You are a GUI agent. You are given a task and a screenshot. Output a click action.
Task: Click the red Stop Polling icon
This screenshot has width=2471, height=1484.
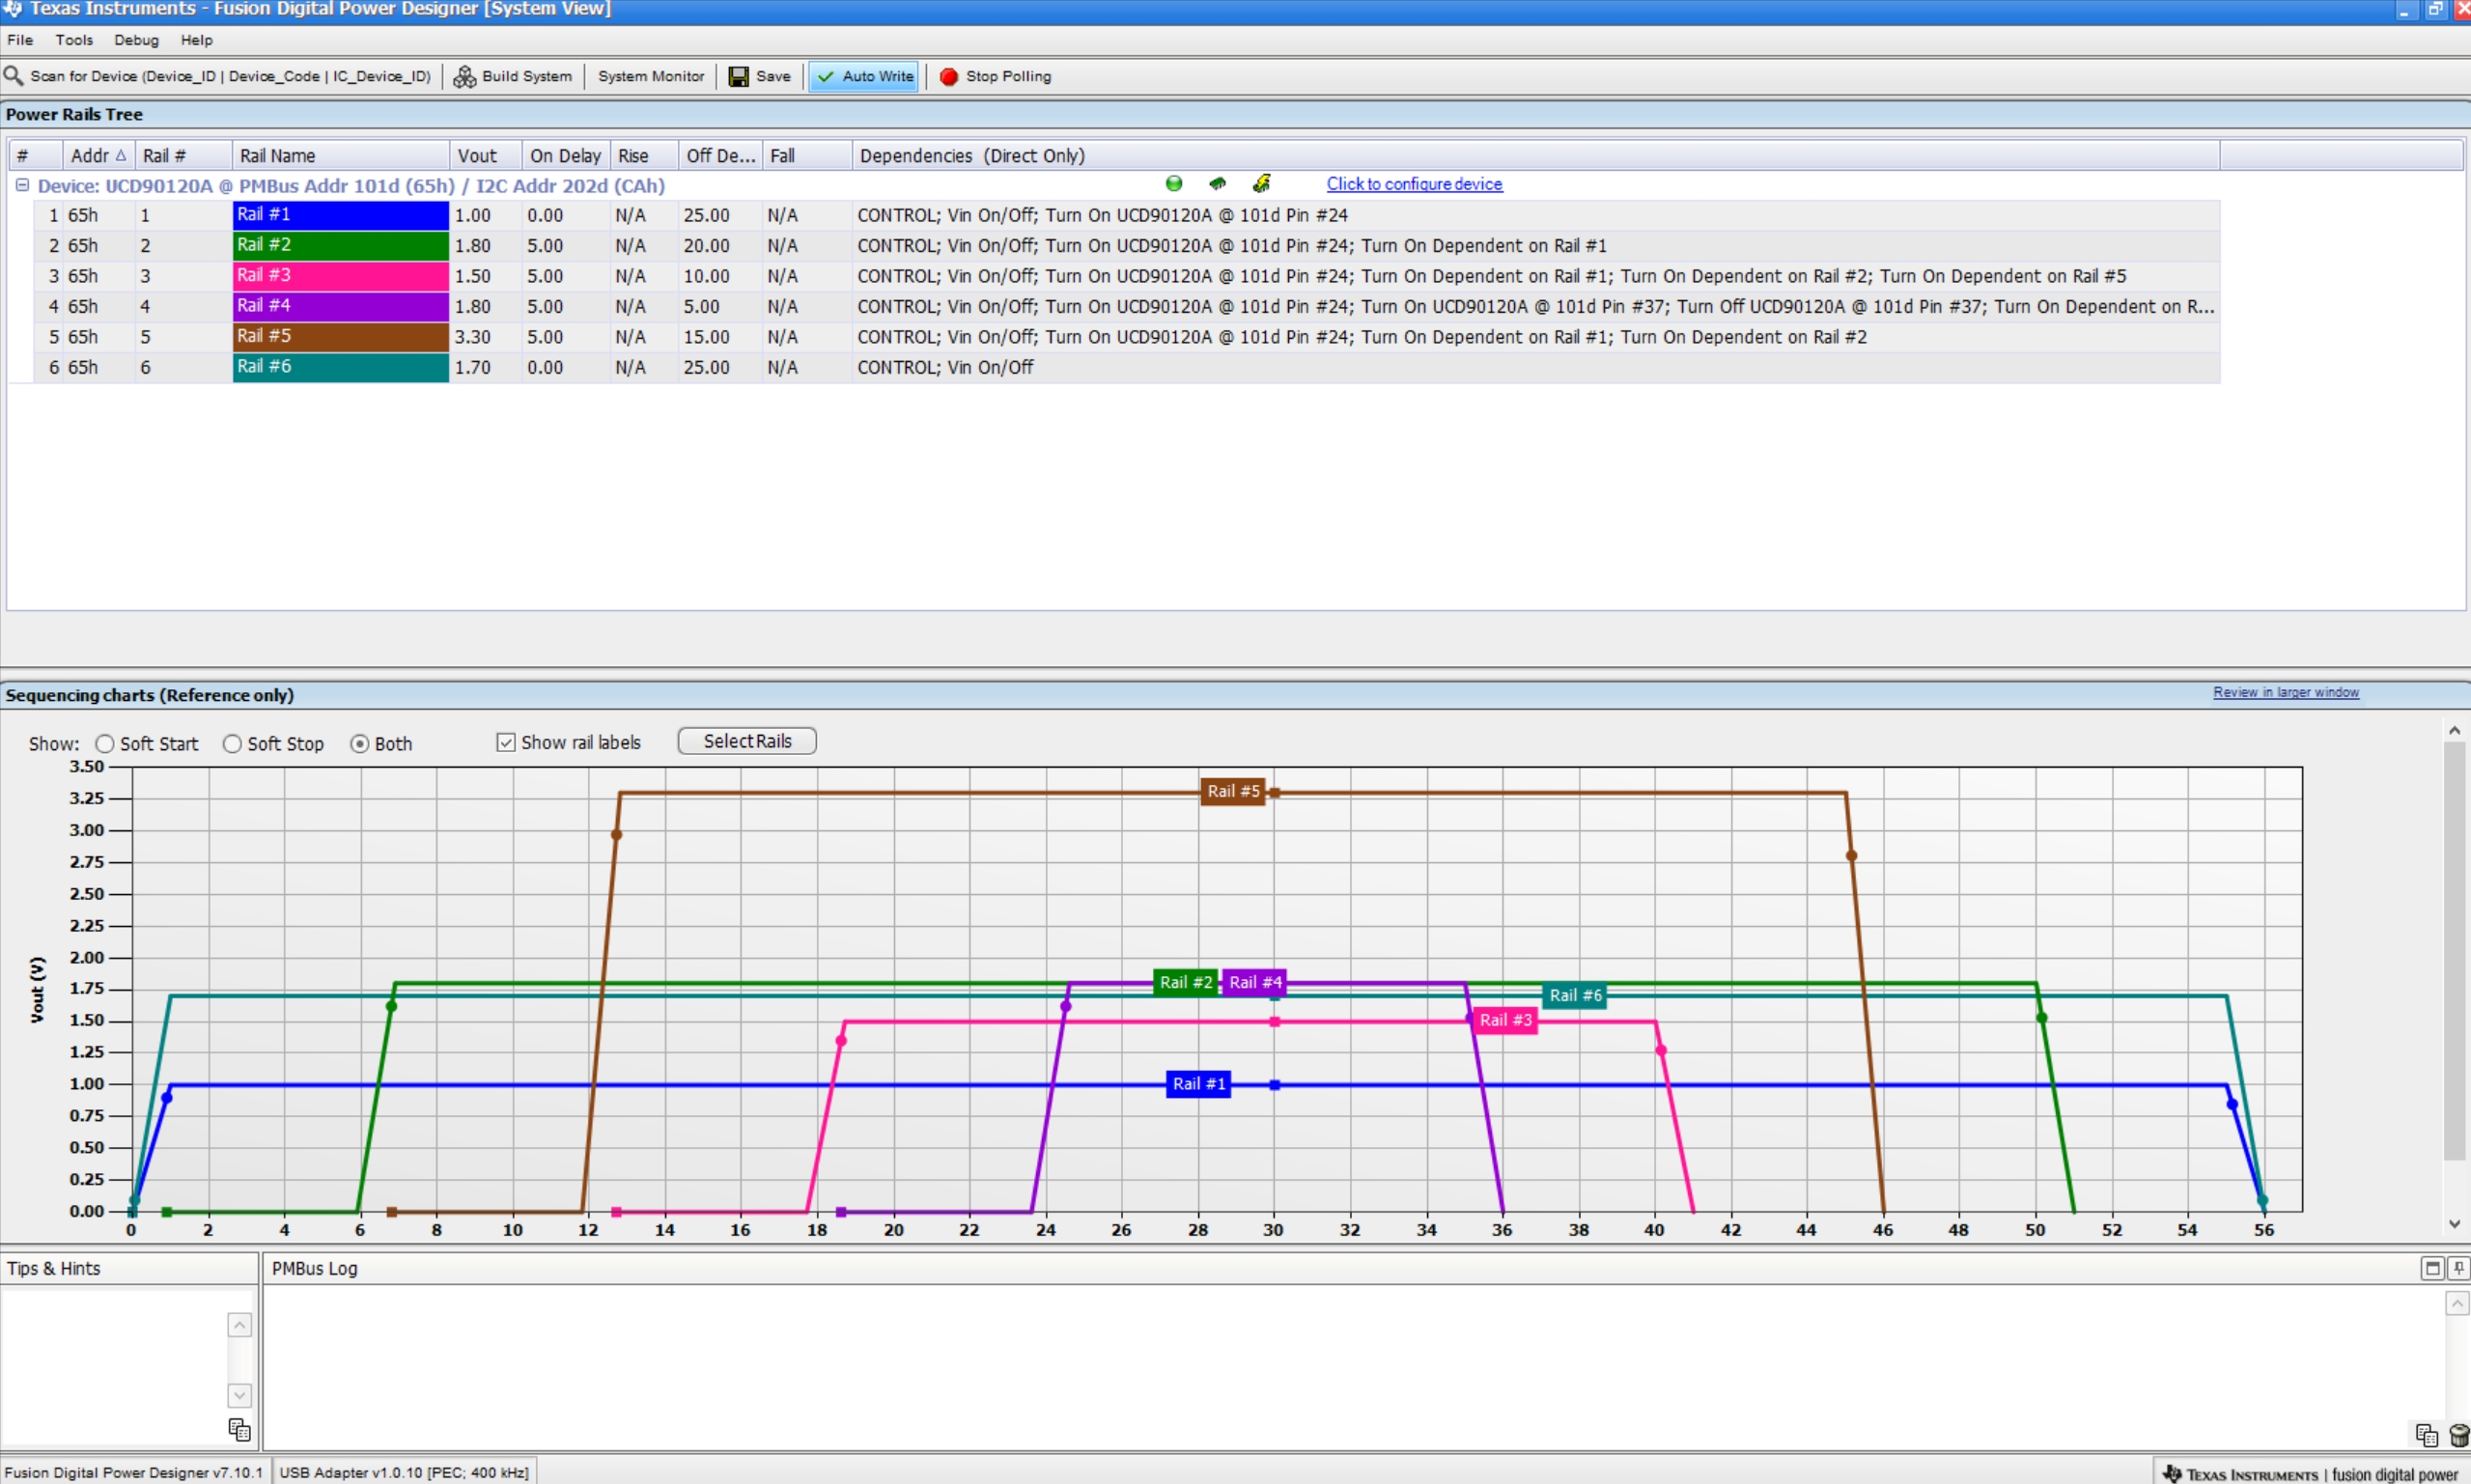(x=949, y=77)
